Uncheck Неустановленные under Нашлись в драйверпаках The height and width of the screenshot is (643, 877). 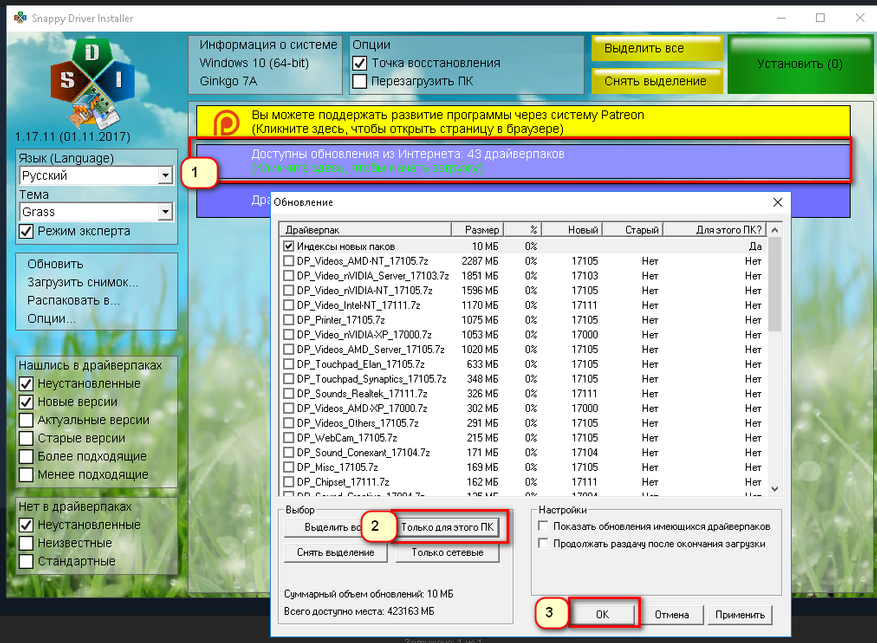(x=26, y=384)
